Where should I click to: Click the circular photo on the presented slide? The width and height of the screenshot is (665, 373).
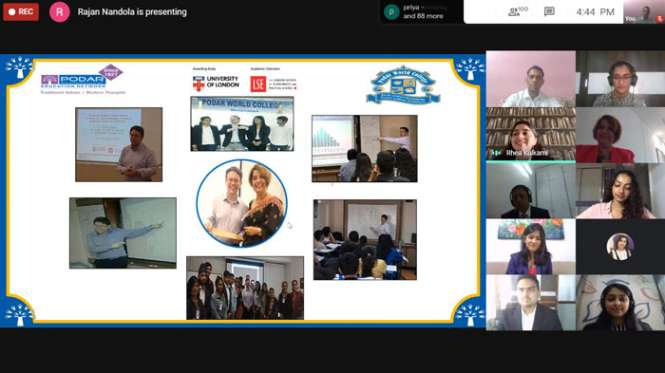[242, 203]
